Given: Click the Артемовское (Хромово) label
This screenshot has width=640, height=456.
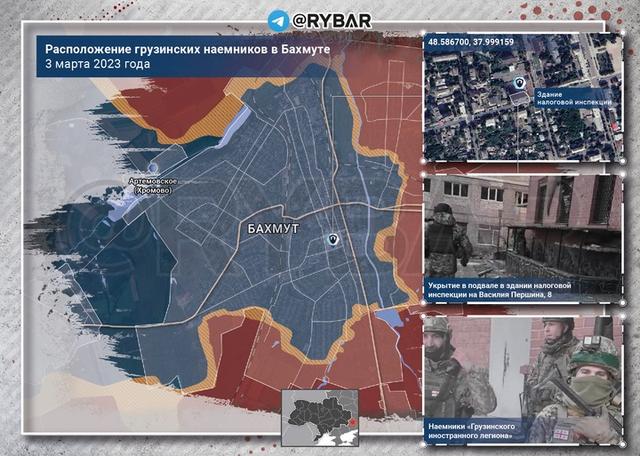Looking at the screenshot, I should (x=152, y=186).
